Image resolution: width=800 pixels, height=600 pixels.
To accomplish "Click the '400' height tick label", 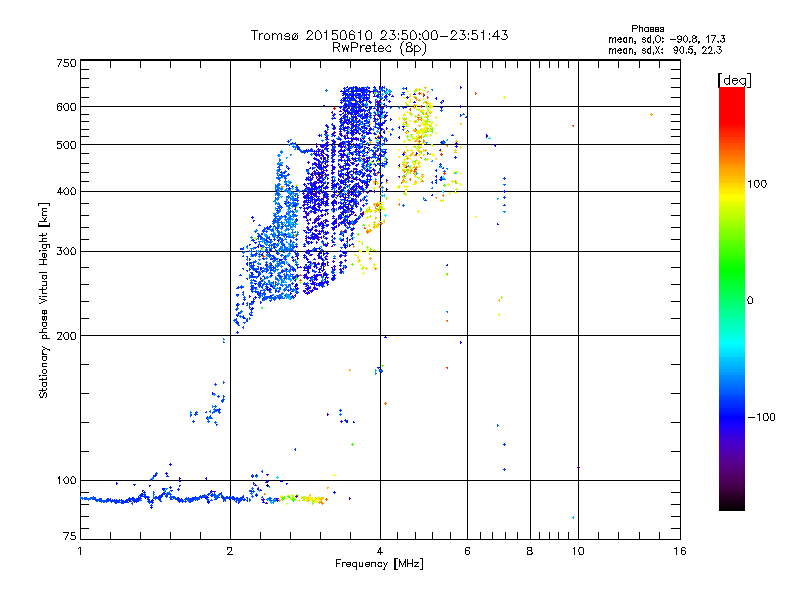I will pos(67,192).
